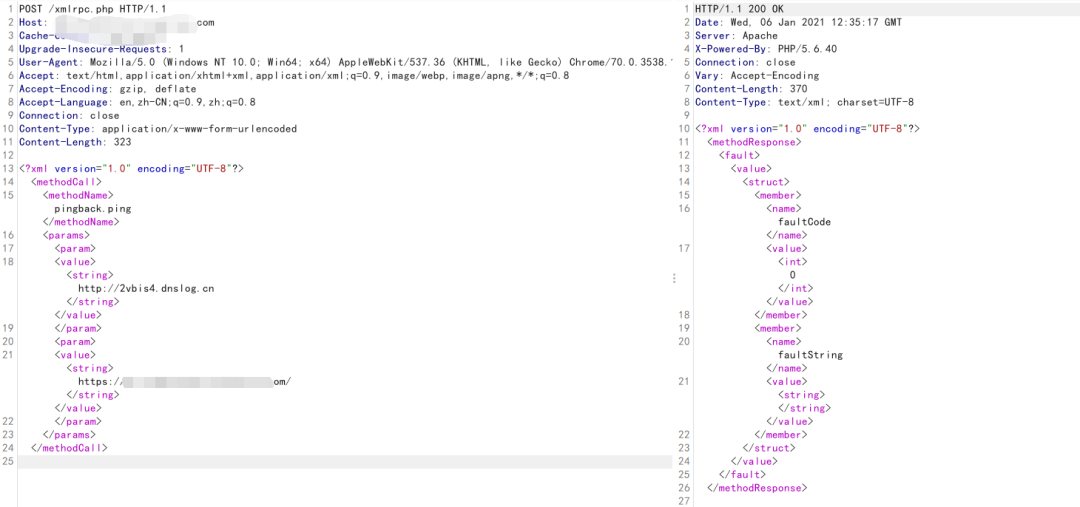Screen dimensions: 1080x507
Task: Click the closing </params> tag
Action: 69,435
